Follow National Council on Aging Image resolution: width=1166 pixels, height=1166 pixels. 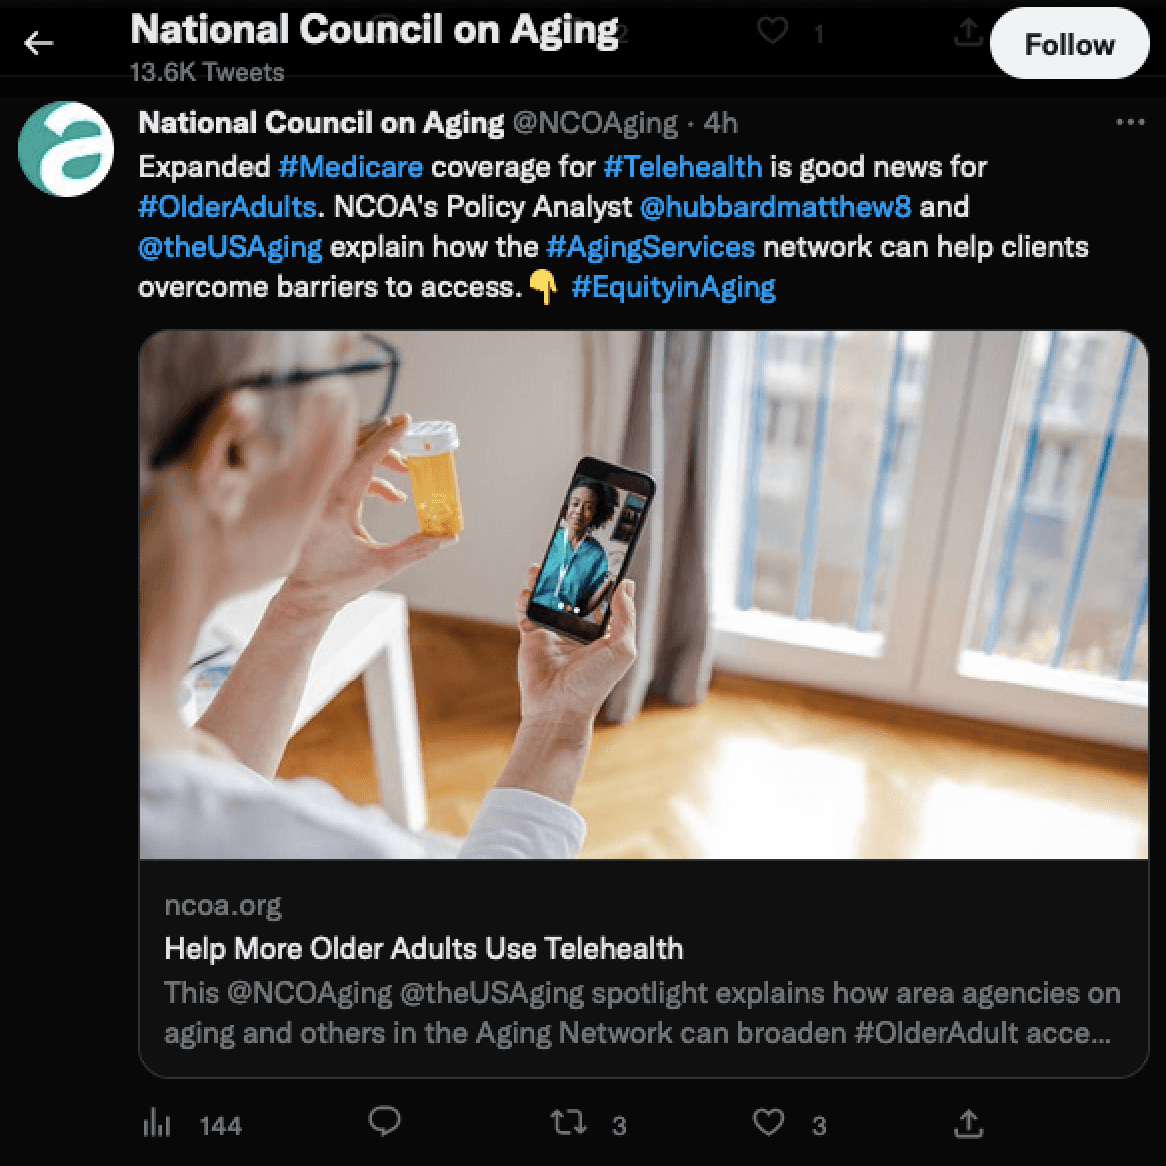coord(1068,45)
